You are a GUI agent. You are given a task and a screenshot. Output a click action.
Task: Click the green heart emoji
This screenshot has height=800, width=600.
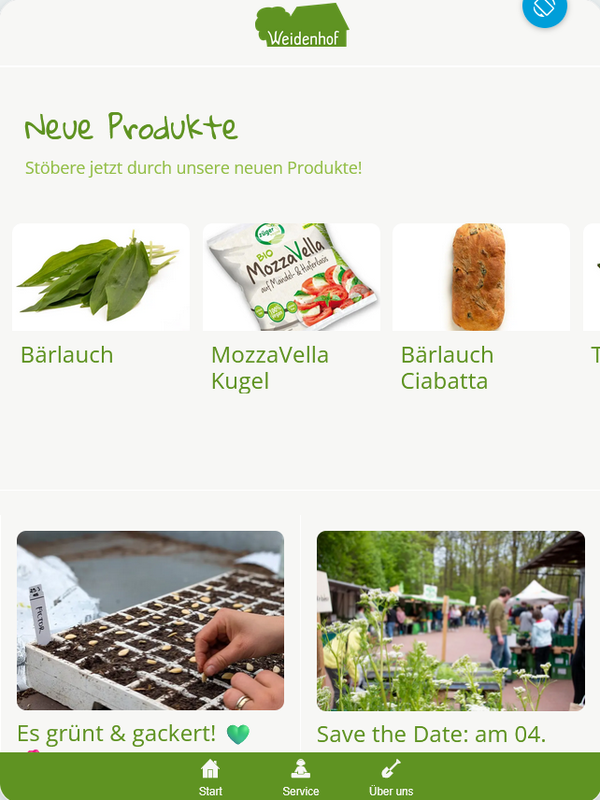click(238, 734)
